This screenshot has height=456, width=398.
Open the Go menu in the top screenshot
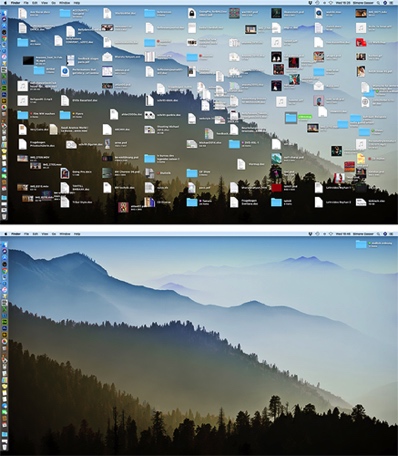coord(54,3)
